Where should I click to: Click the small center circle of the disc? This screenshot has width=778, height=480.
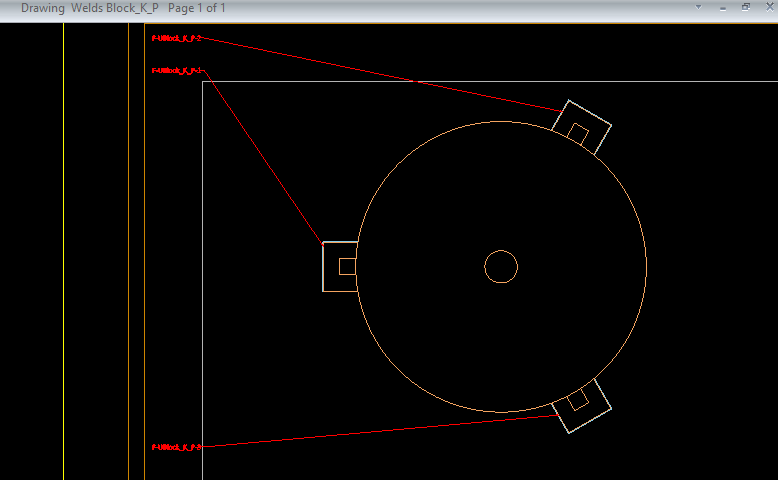tap(500, 267)
